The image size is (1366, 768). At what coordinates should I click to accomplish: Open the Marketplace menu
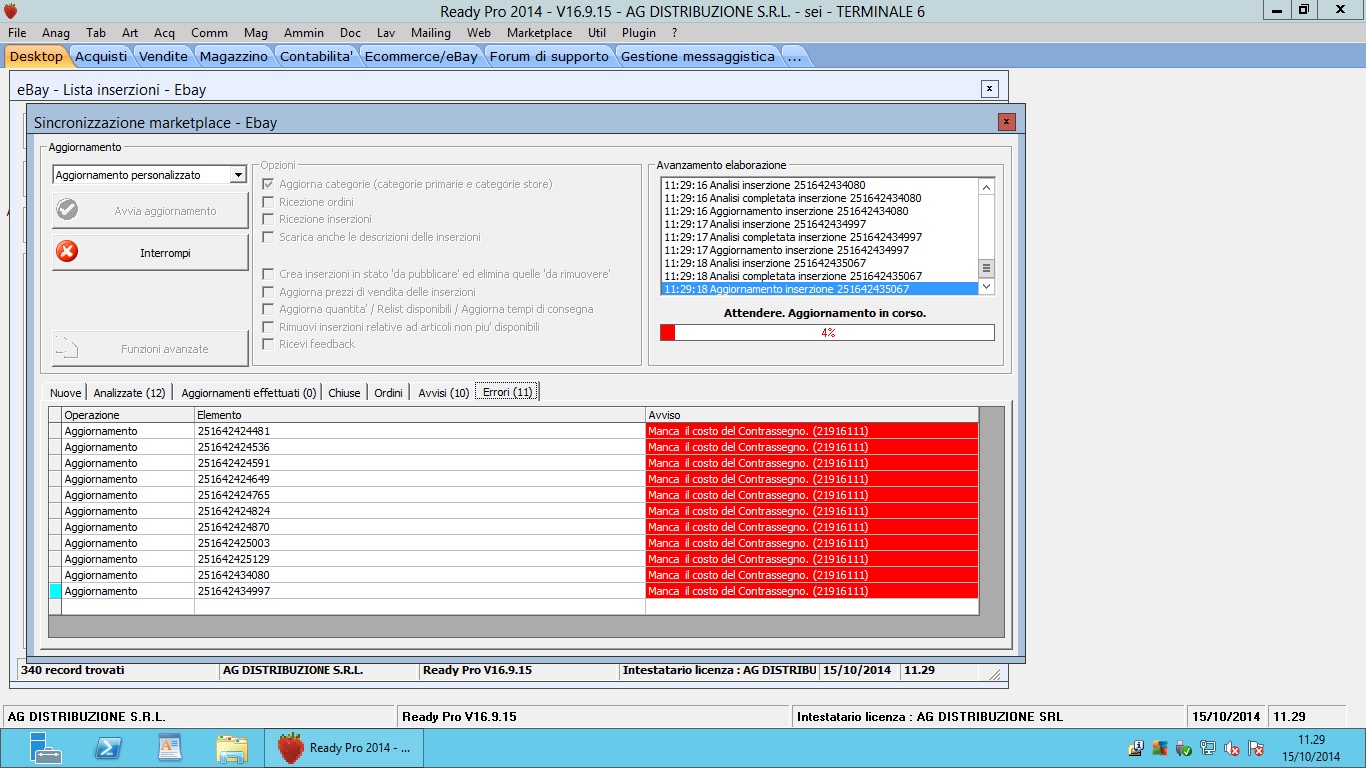(539, 33)
